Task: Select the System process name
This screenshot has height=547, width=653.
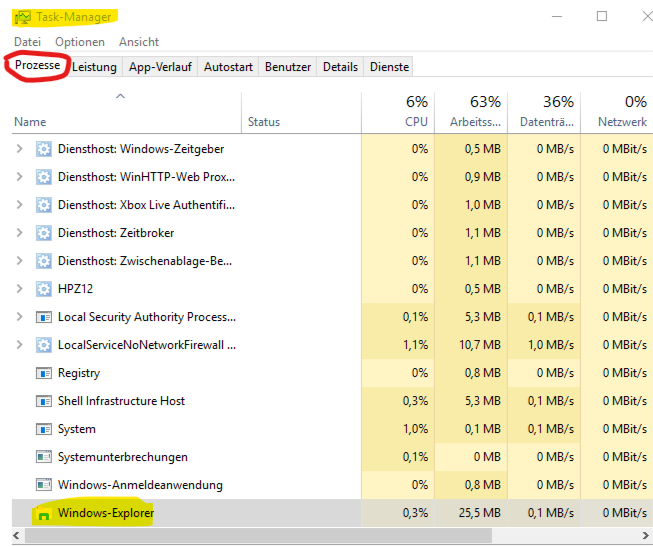Action: point(77,429)
